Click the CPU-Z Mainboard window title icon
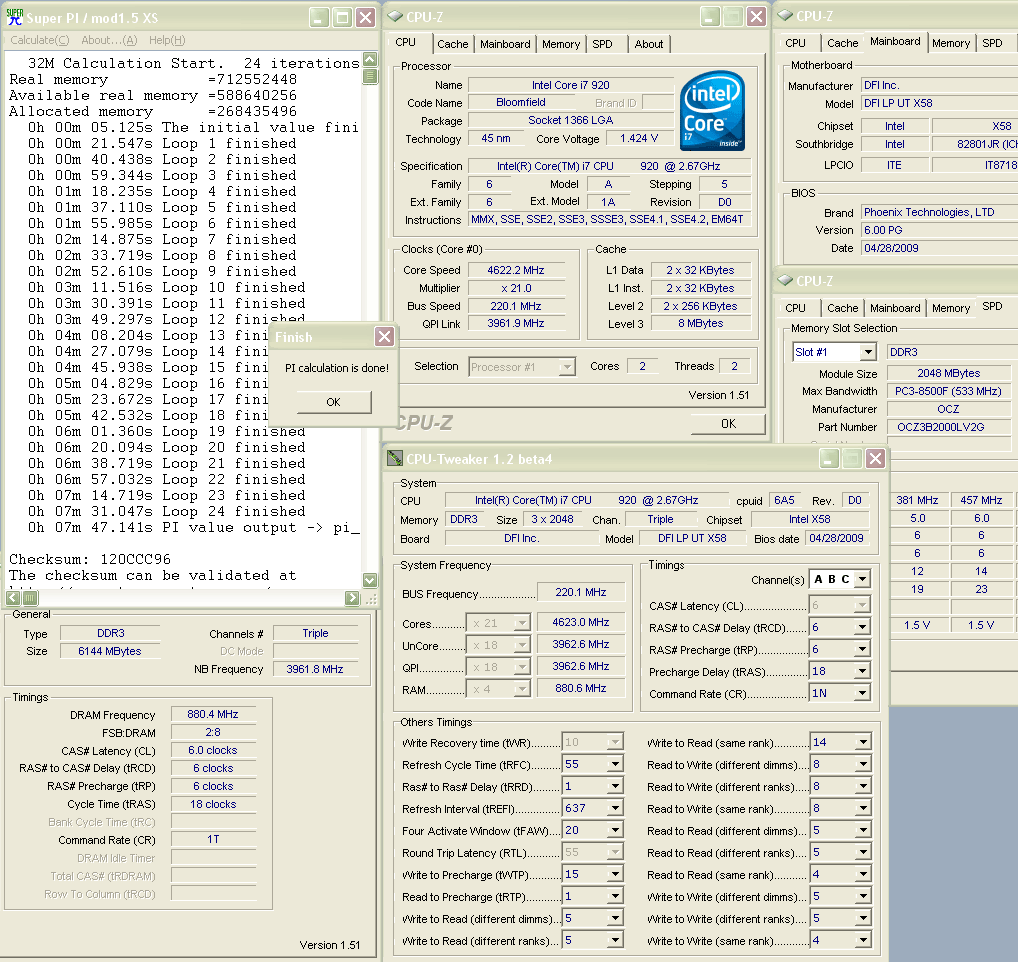Image resolution: width=1018 pixels, height=962 pixels. 785,16
